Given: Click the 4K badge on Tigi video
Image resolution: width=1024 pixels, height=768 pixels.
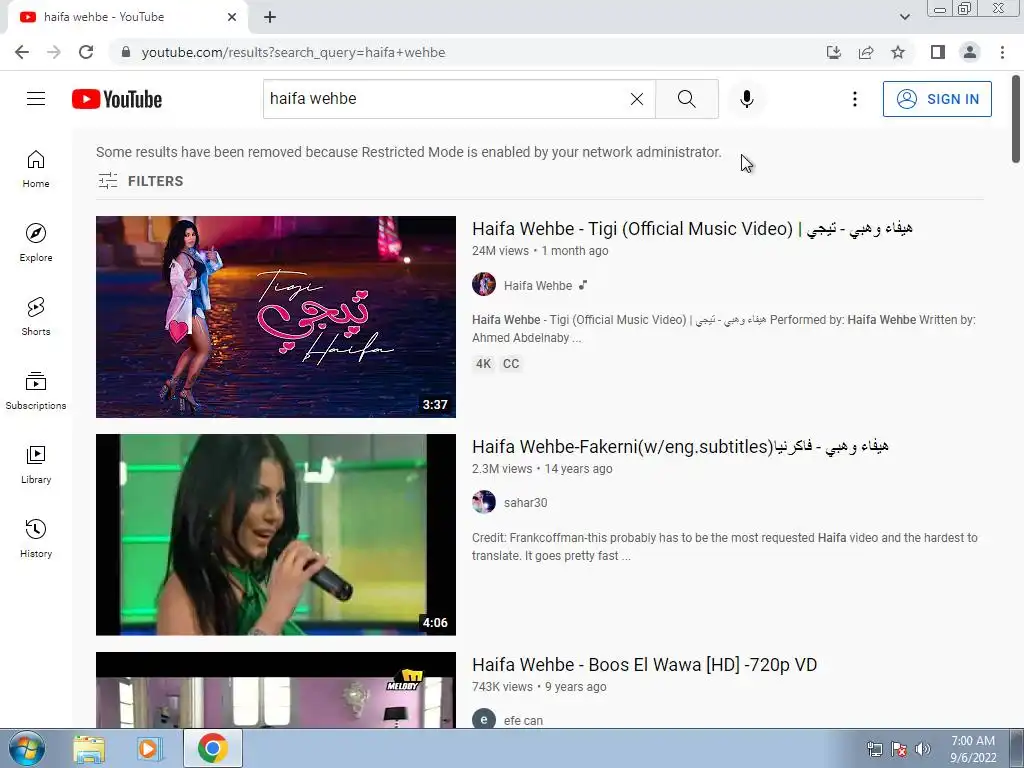Looking at the screenshot, I should (483, 364).
